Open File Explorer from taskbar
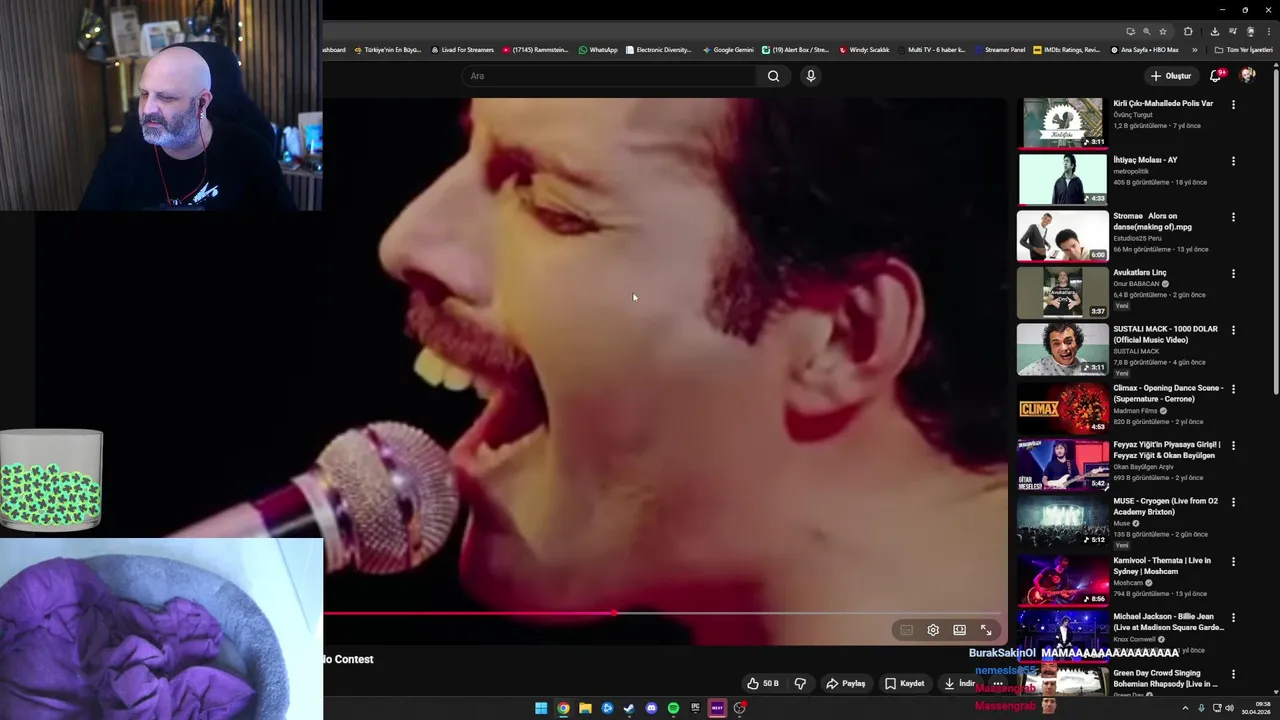This screenshot has width=1280, height=720. [x=585, y=708]
